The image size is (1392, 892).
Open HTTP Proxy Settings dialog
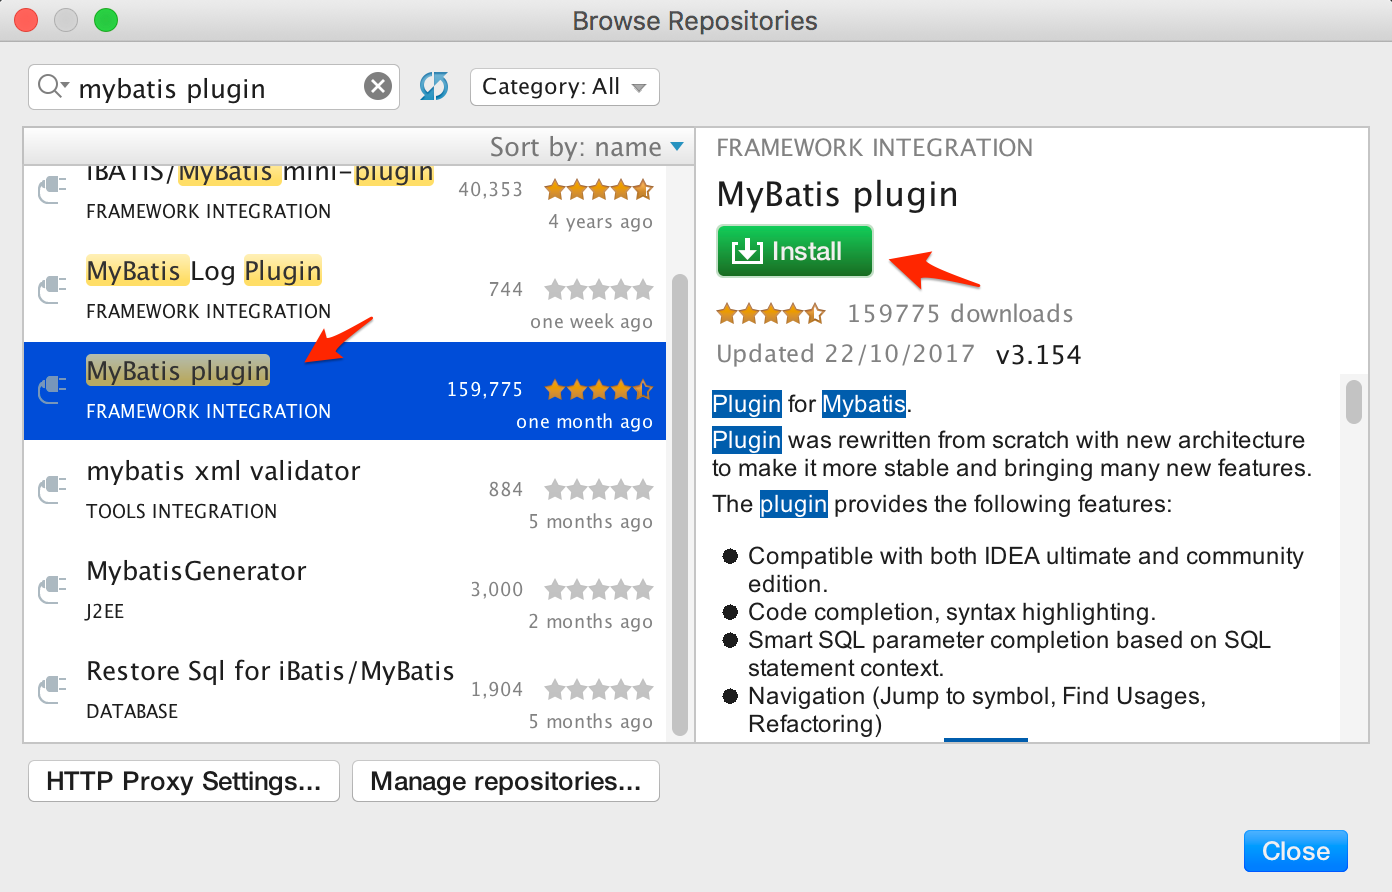pyautogui.click(x=184, y=781)
